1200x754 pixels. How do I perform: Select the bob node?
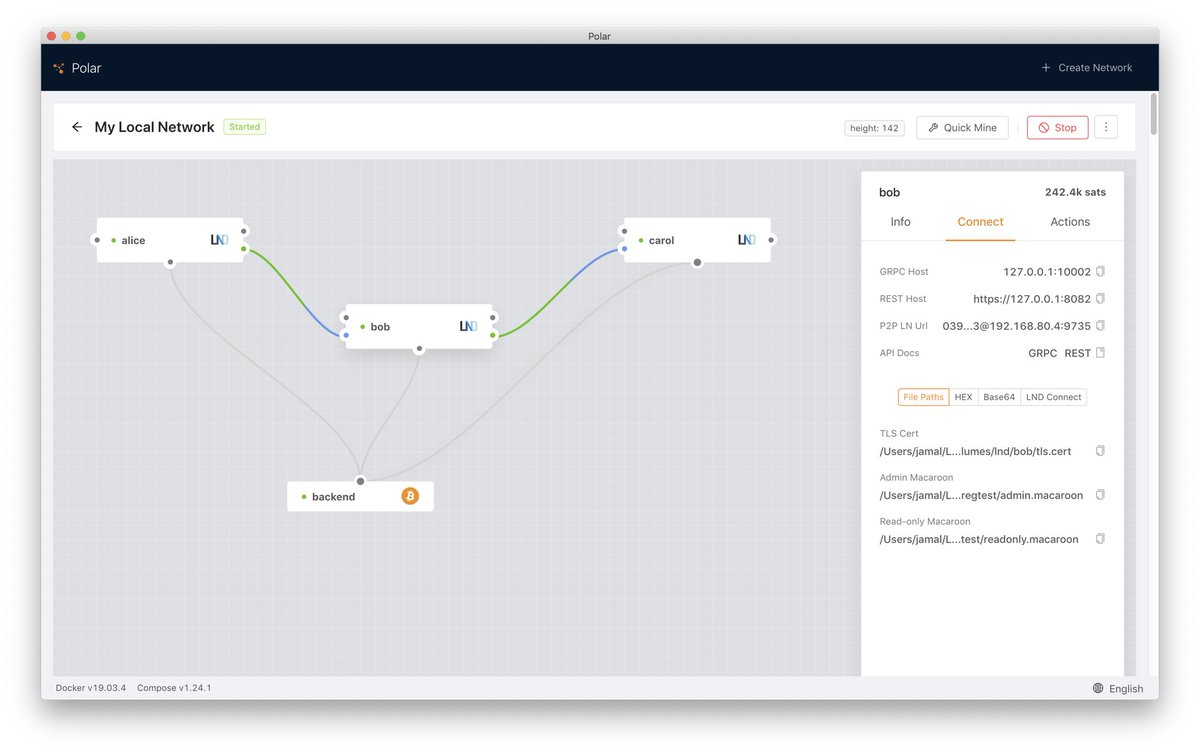coord(419,326)
